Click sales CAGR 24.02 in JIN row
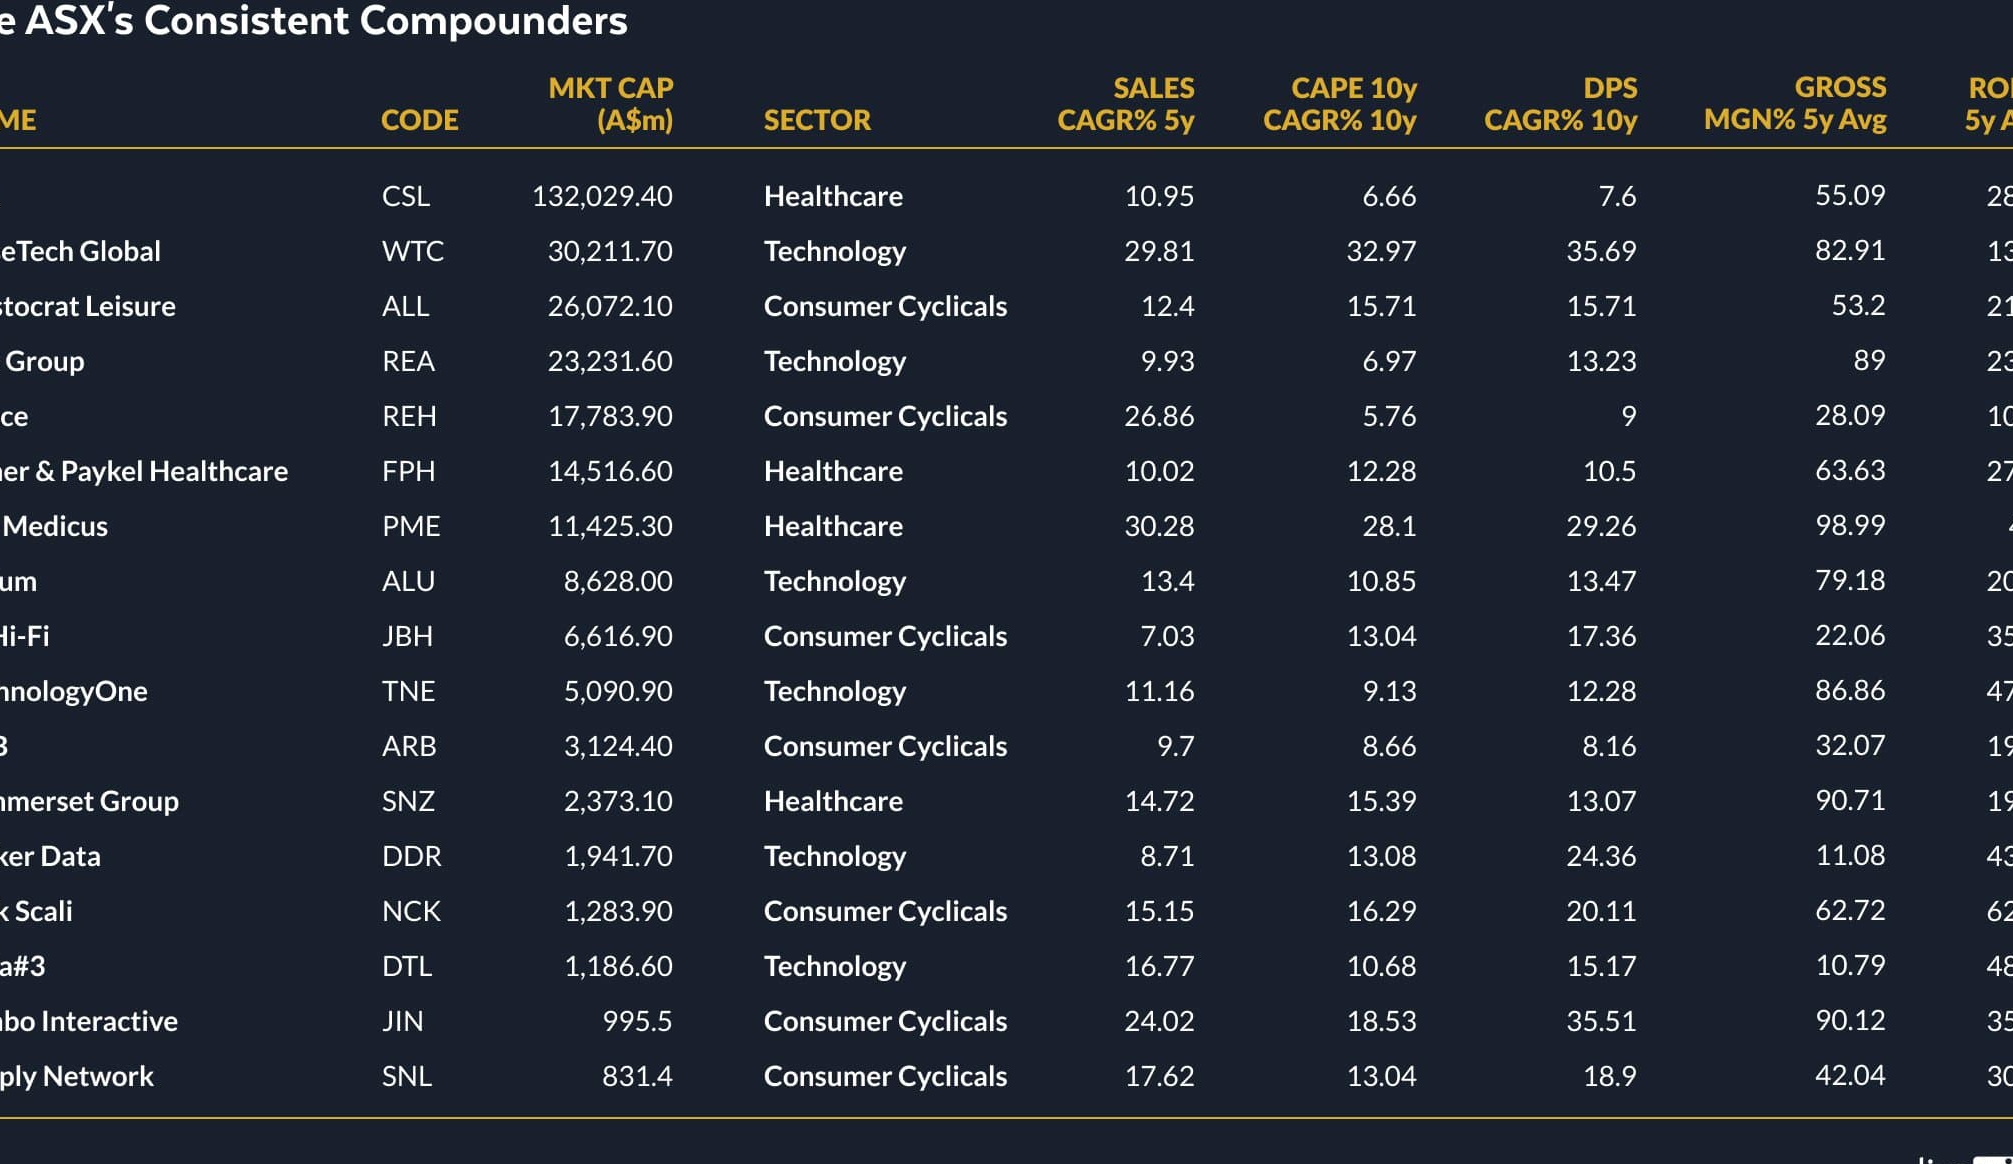 tap(1159, 1021)
